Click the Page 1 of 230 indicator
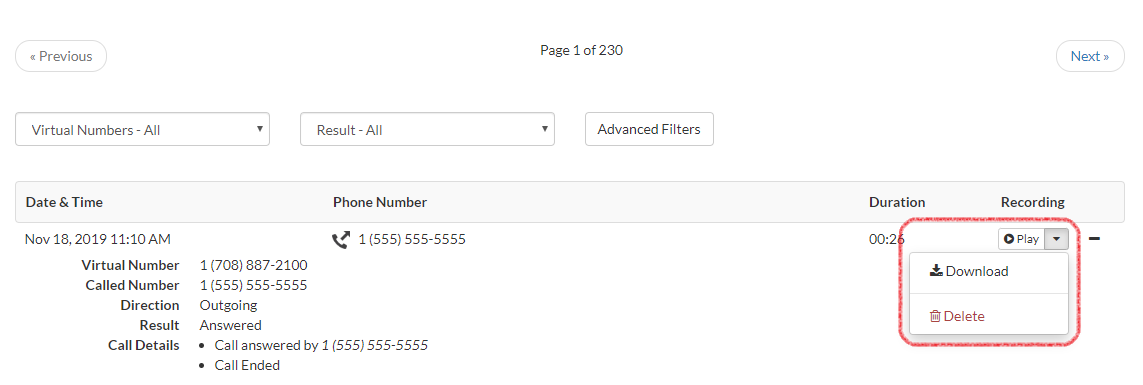1143x385 pixels. tap(582, 50)
